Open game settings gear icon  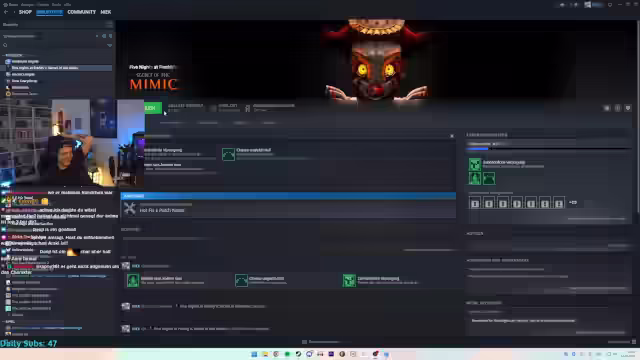pos(607,108)
